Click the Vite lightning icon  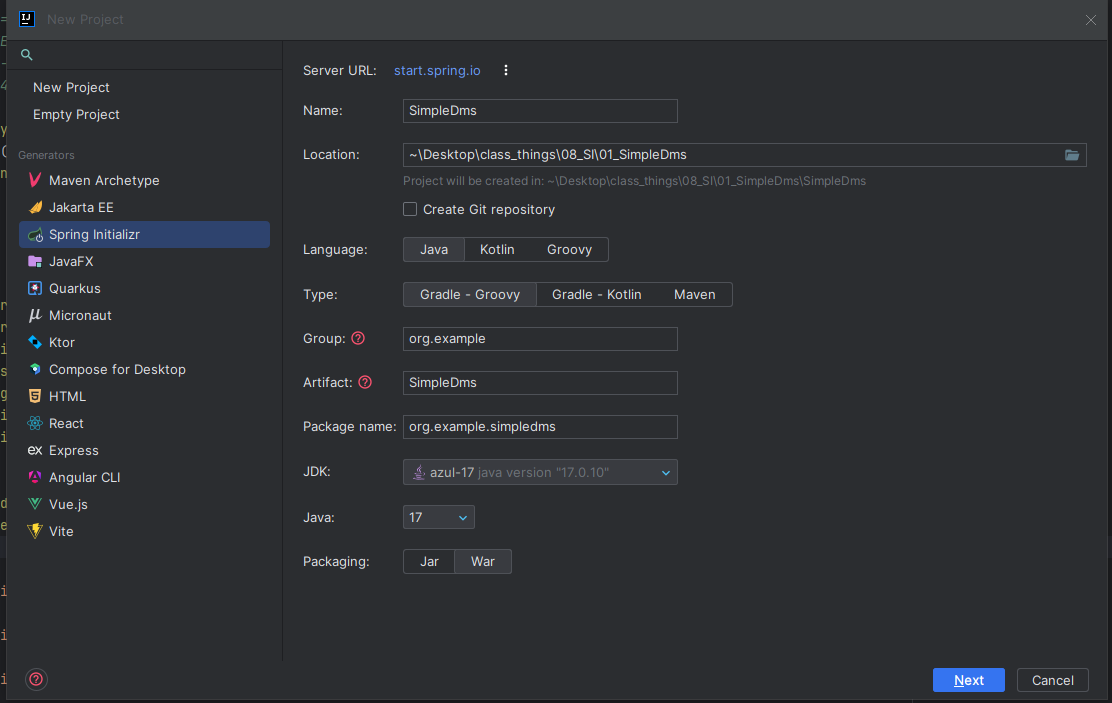(35, 531)
